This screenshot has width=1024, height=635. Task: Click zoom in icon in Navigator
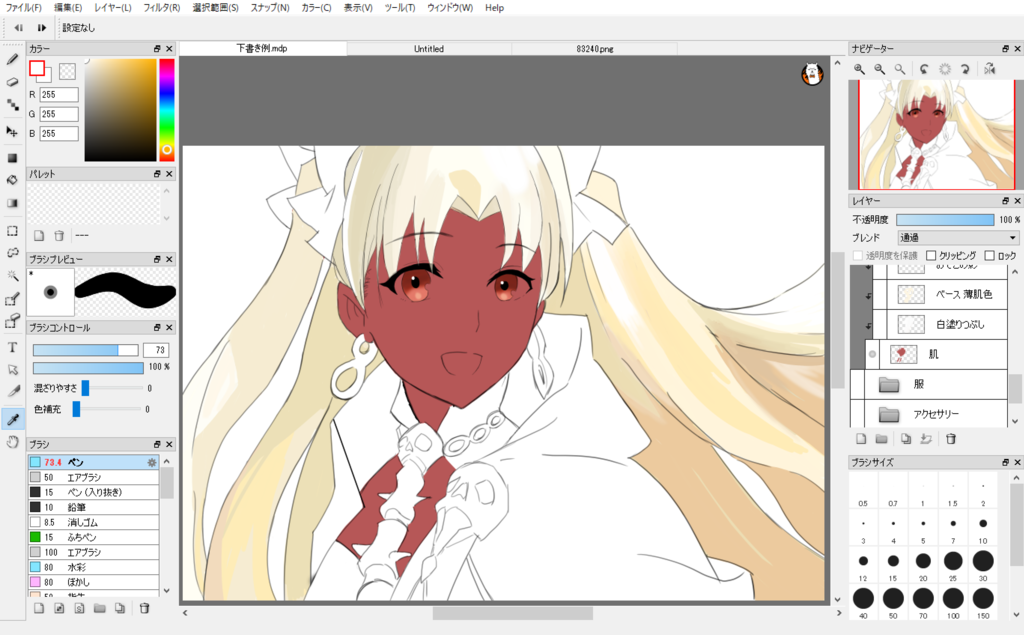pyautogui.click(x=859, y=69)
